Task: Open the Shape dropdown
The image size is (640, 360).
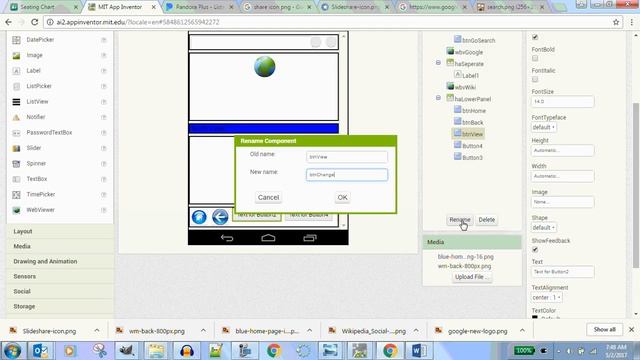Action: click(544, 227)
